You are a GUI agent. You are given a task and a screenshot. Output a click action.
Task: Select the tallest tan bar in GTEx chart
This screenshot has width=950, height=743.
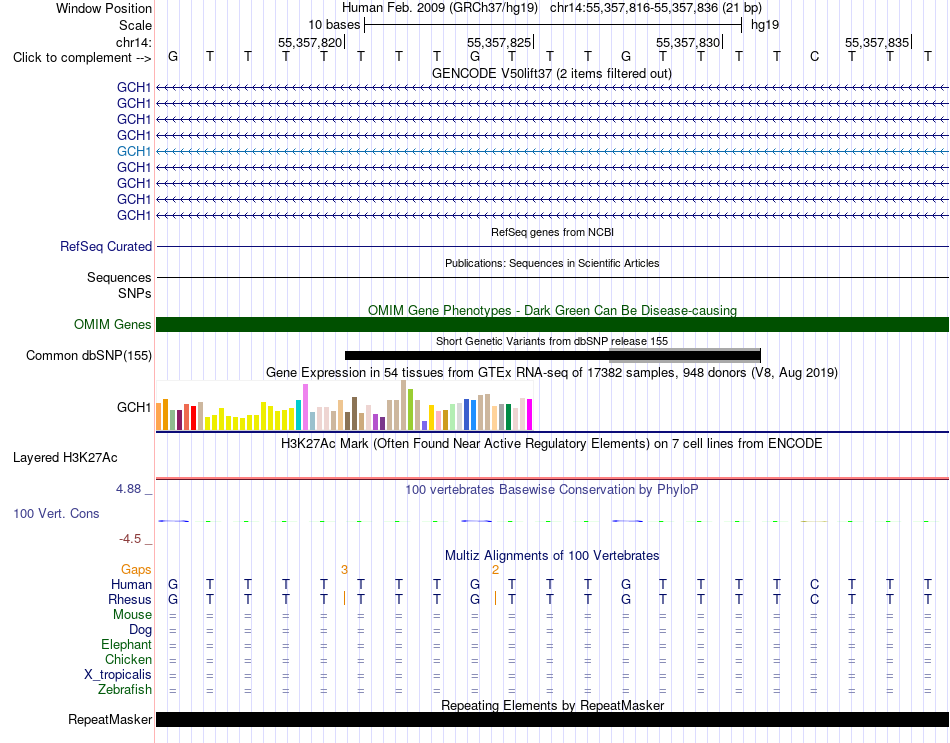tap(404, 405)
